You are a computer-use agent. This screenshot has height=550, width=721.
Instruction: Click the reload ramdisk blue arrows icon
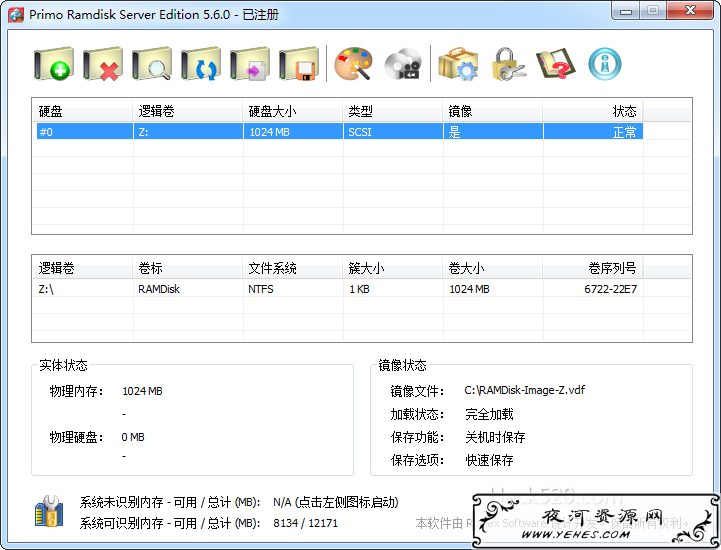(x=201, y=64)
